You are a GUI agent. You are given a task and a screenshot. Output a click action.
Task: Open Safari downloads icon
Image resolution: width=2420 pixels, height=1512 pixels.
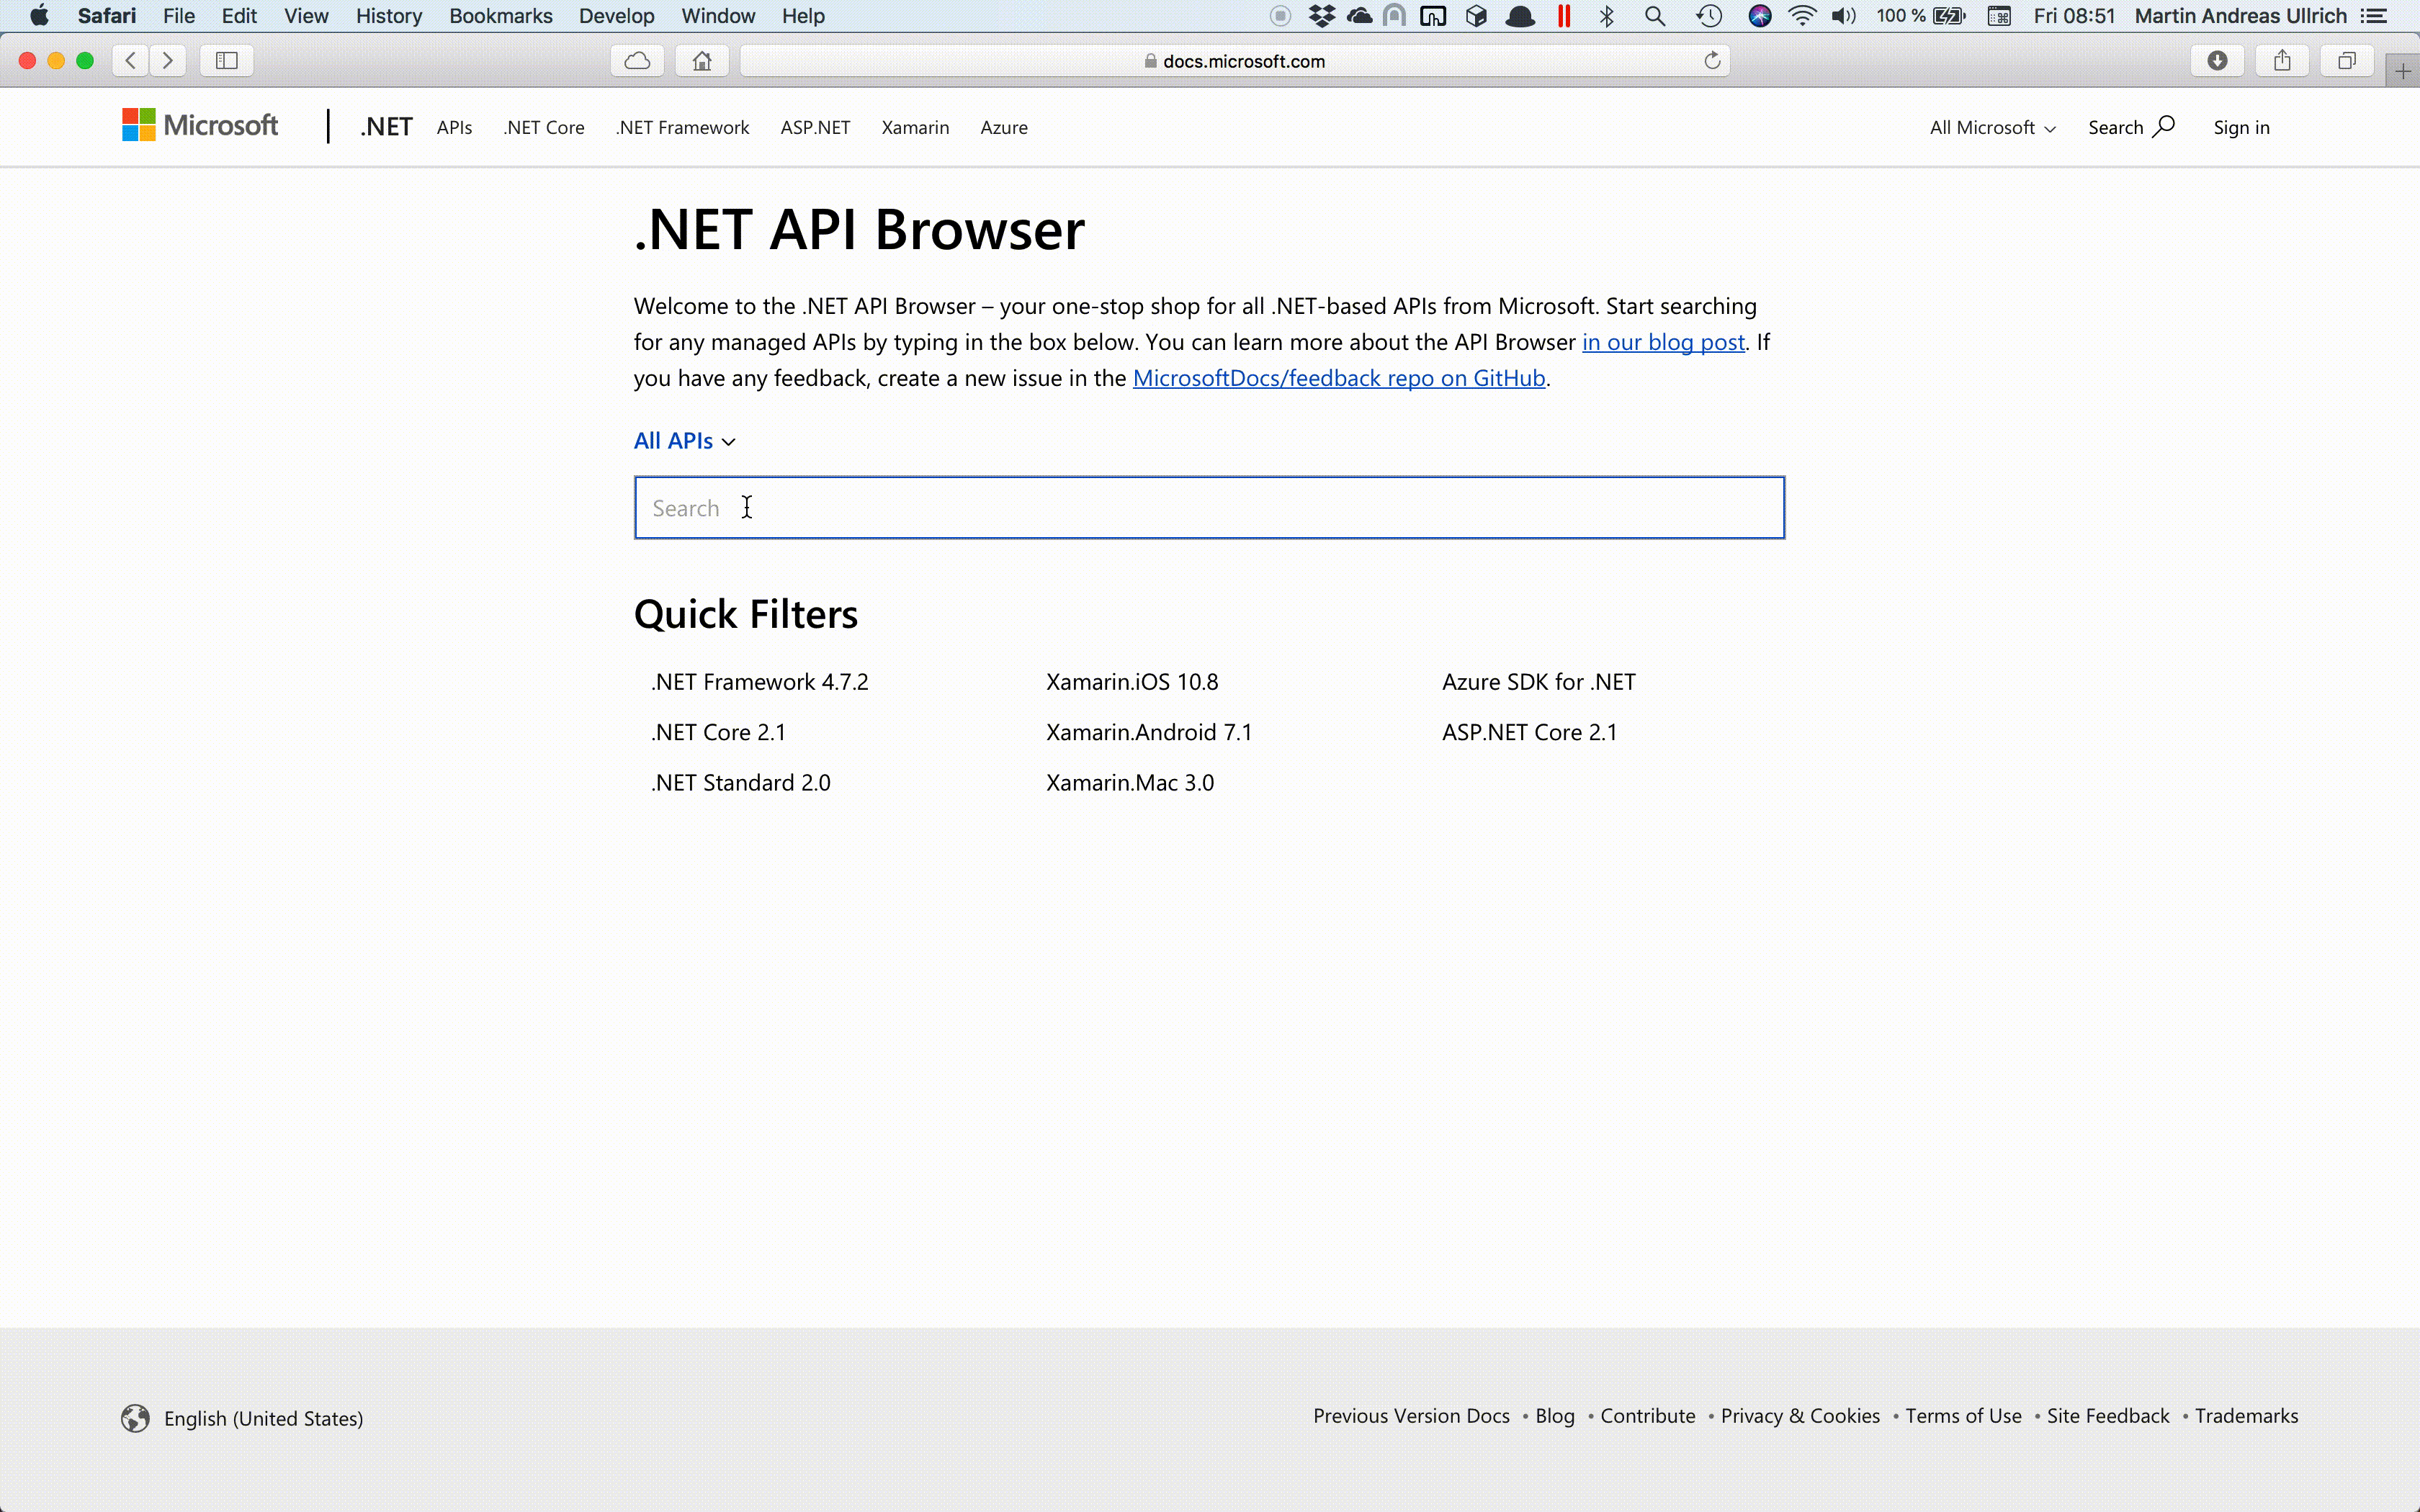coord(2217,61)
